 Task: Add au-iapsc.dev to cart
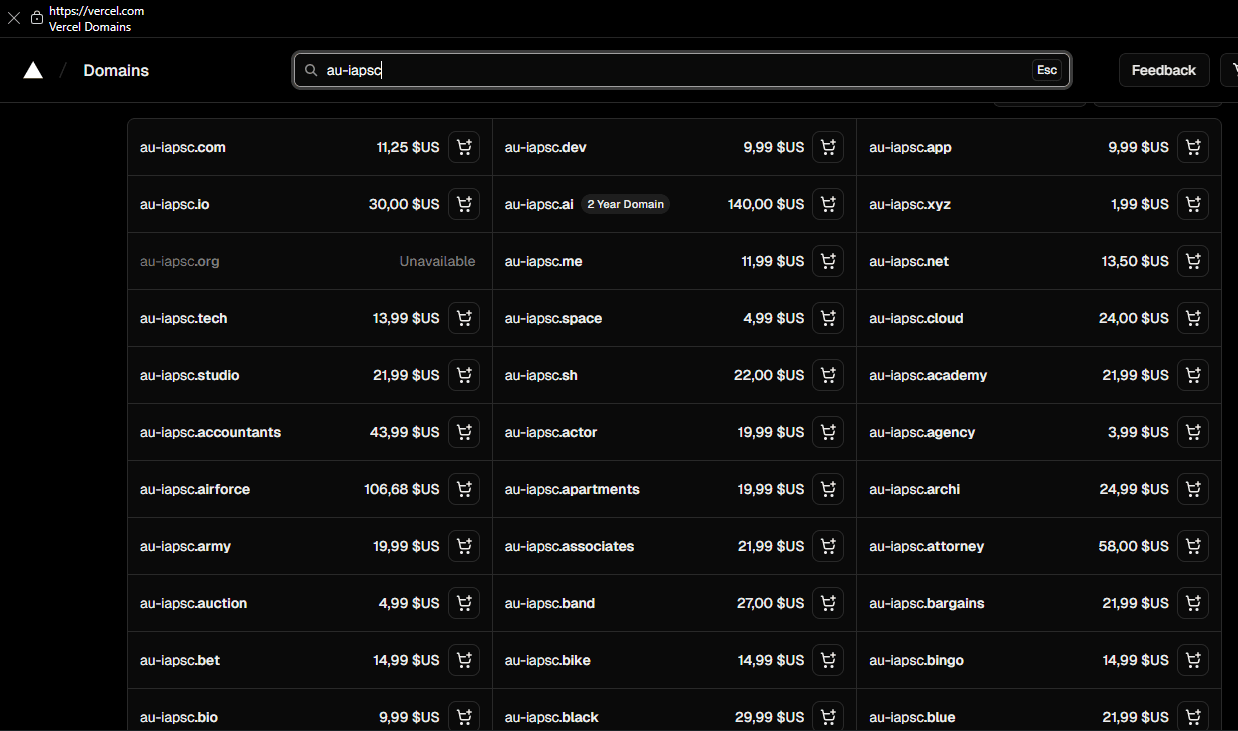828,148
